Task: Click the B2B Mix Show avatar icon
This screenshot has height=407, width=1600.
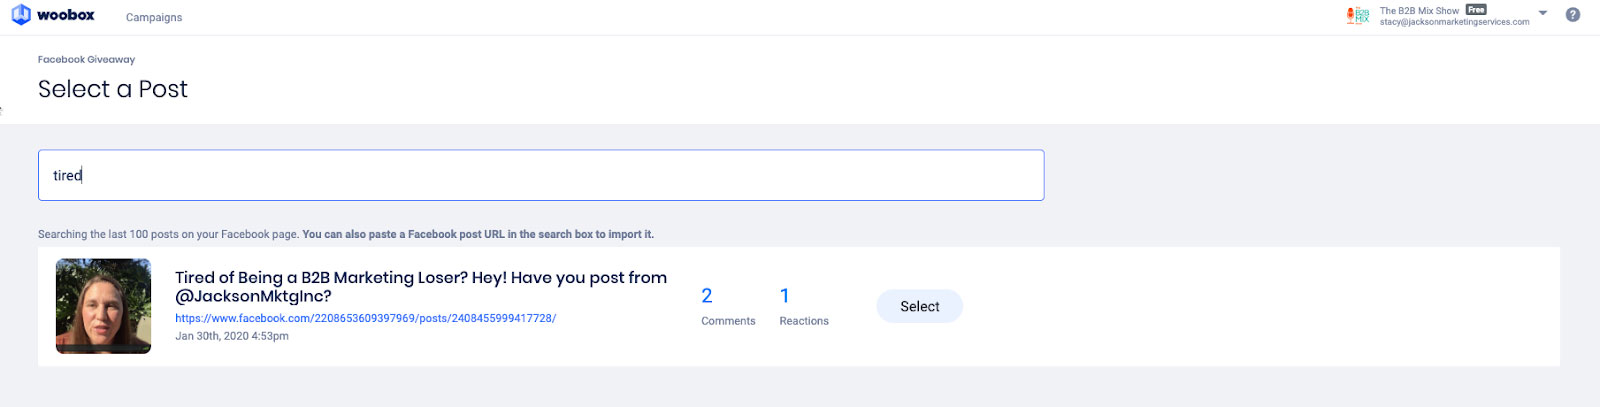Action: click(1358, 15)
